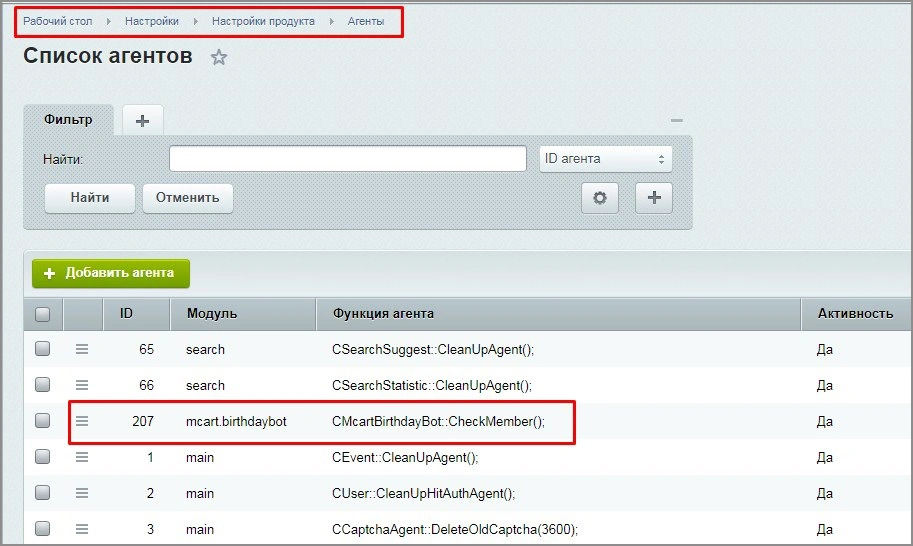Click Да activity cell in CUser row
The image size is (913, 546).
[824, 494]
